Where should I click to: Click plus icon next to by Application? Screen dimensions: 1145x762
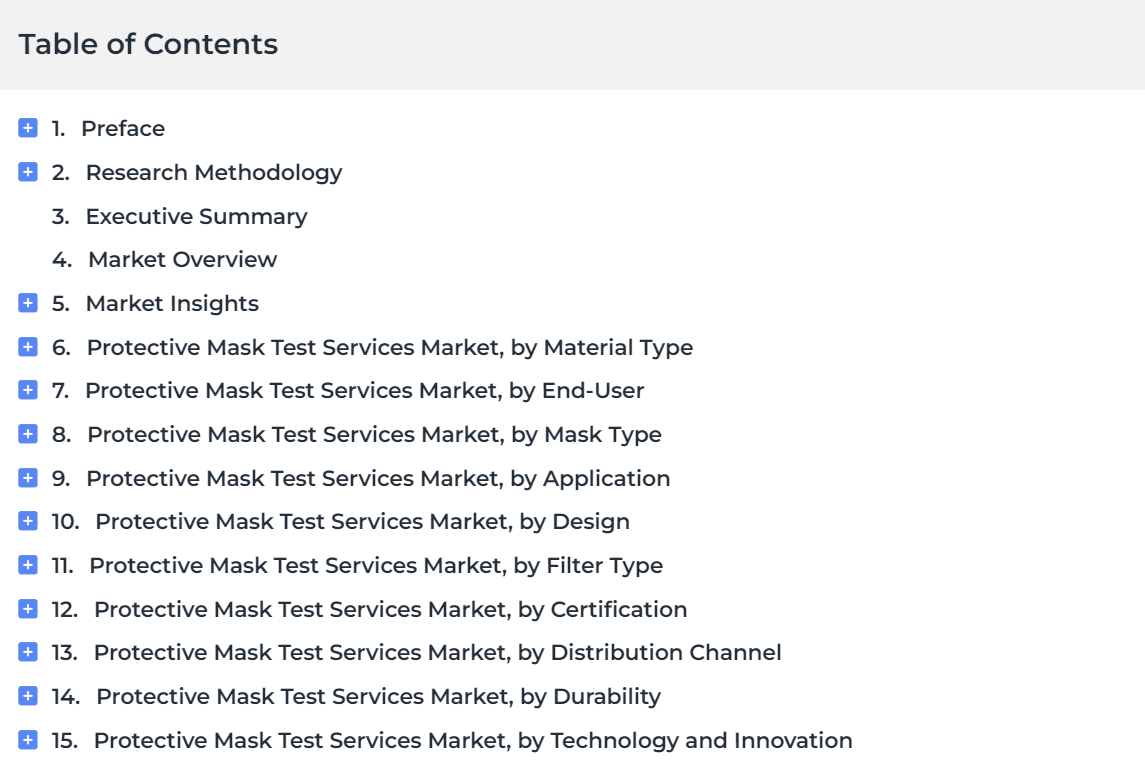(28, 478)
